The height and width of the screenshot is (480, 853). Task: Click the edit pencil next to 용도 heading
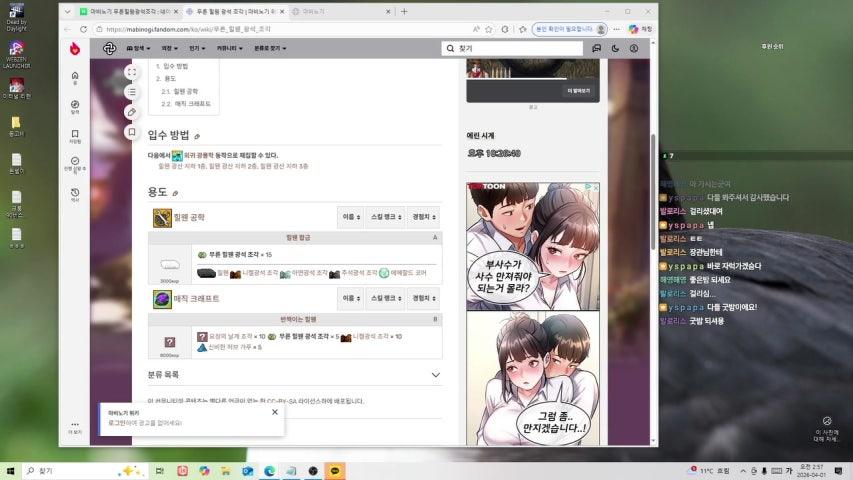[175, 193]
